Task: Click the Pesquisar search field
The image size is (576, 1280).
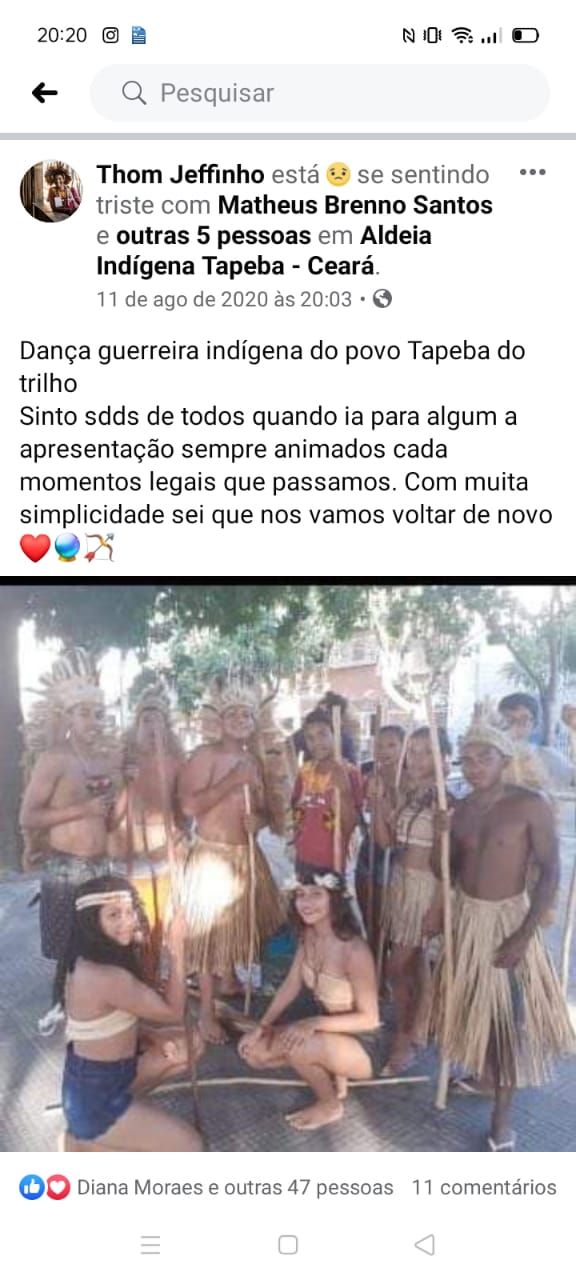Action: click(320, 93)
